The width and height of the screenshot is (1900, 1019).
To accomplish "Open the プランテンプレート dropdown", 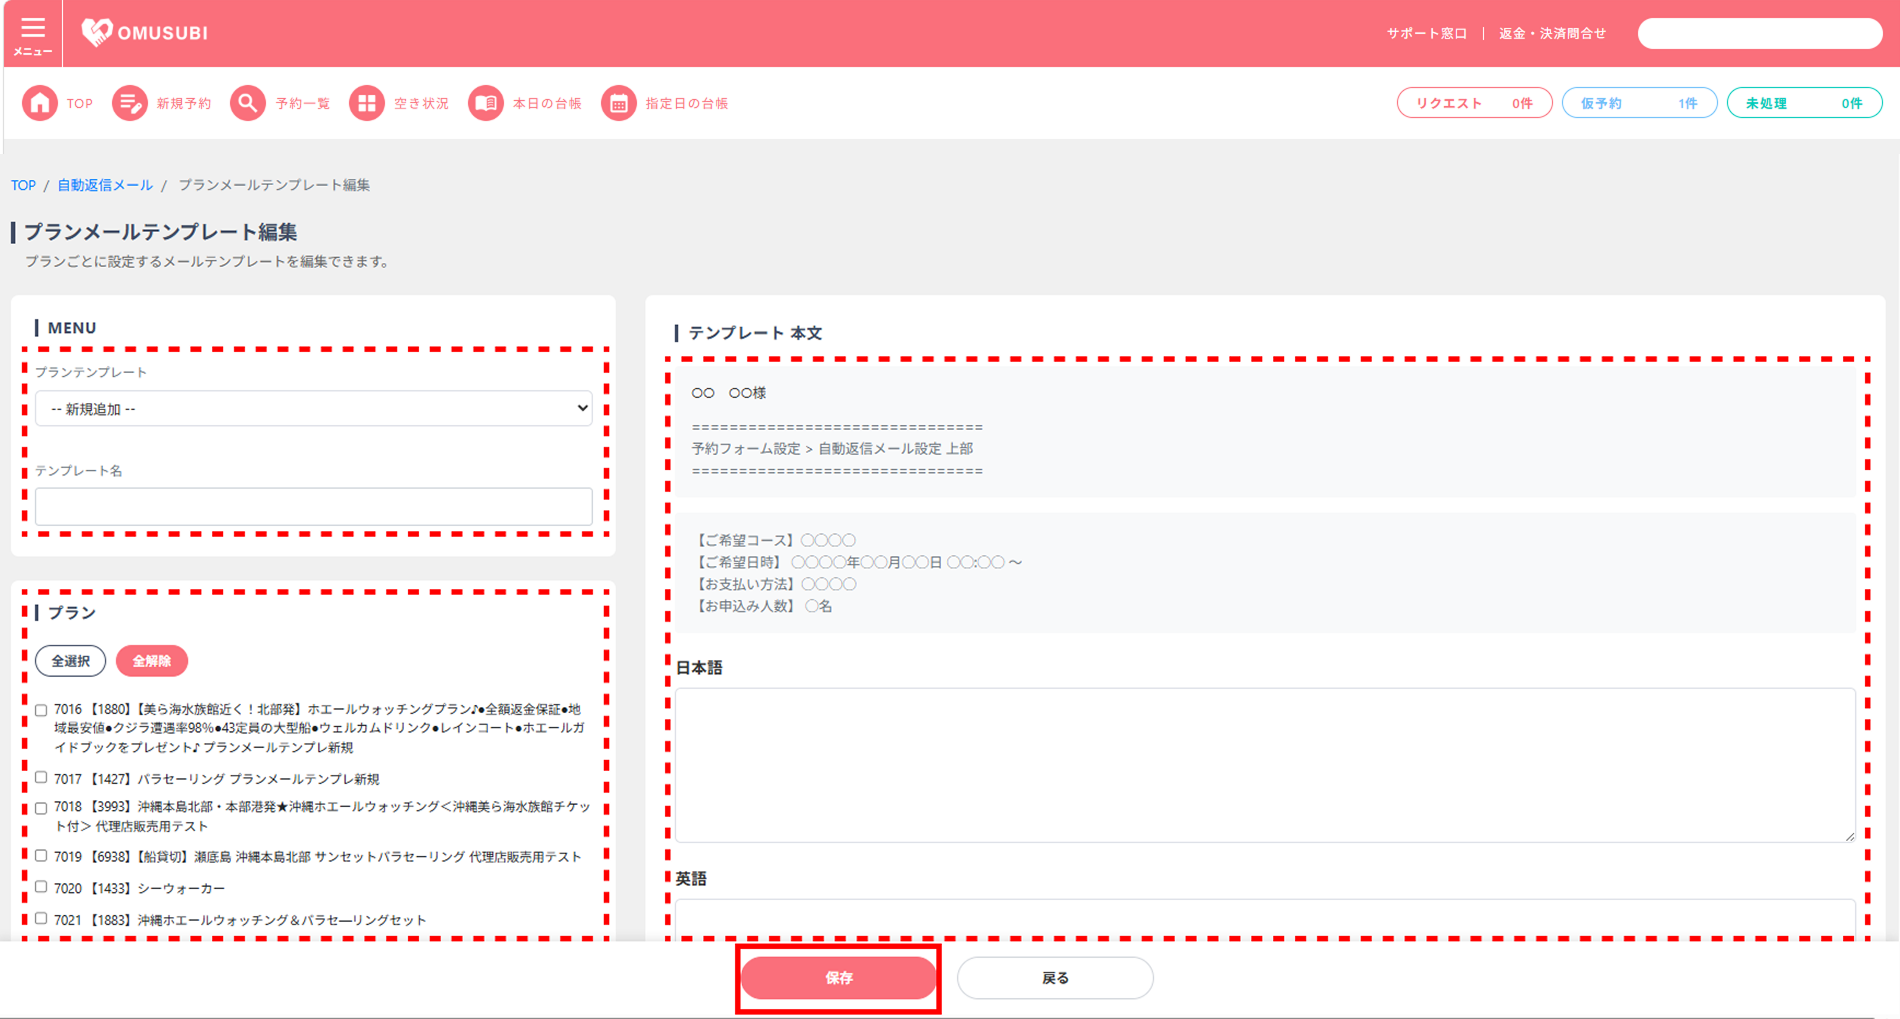I will (314, 408).
